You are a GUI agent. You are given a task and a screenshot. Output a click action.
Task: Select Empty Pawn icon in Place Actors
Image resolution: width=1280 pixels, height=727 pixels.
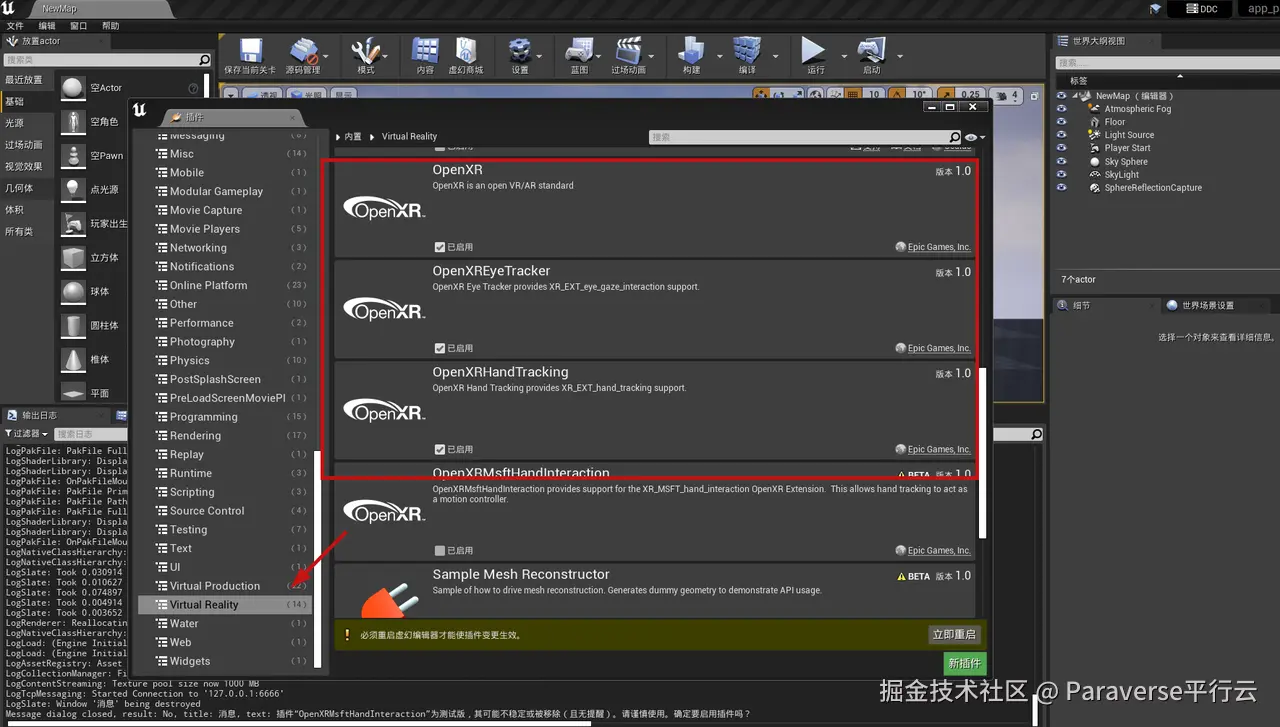[73, 156]
